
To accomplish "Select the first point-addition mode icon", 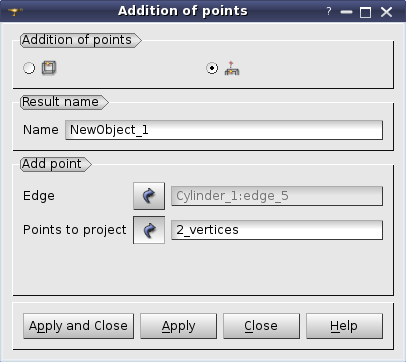I will (49, 68).
